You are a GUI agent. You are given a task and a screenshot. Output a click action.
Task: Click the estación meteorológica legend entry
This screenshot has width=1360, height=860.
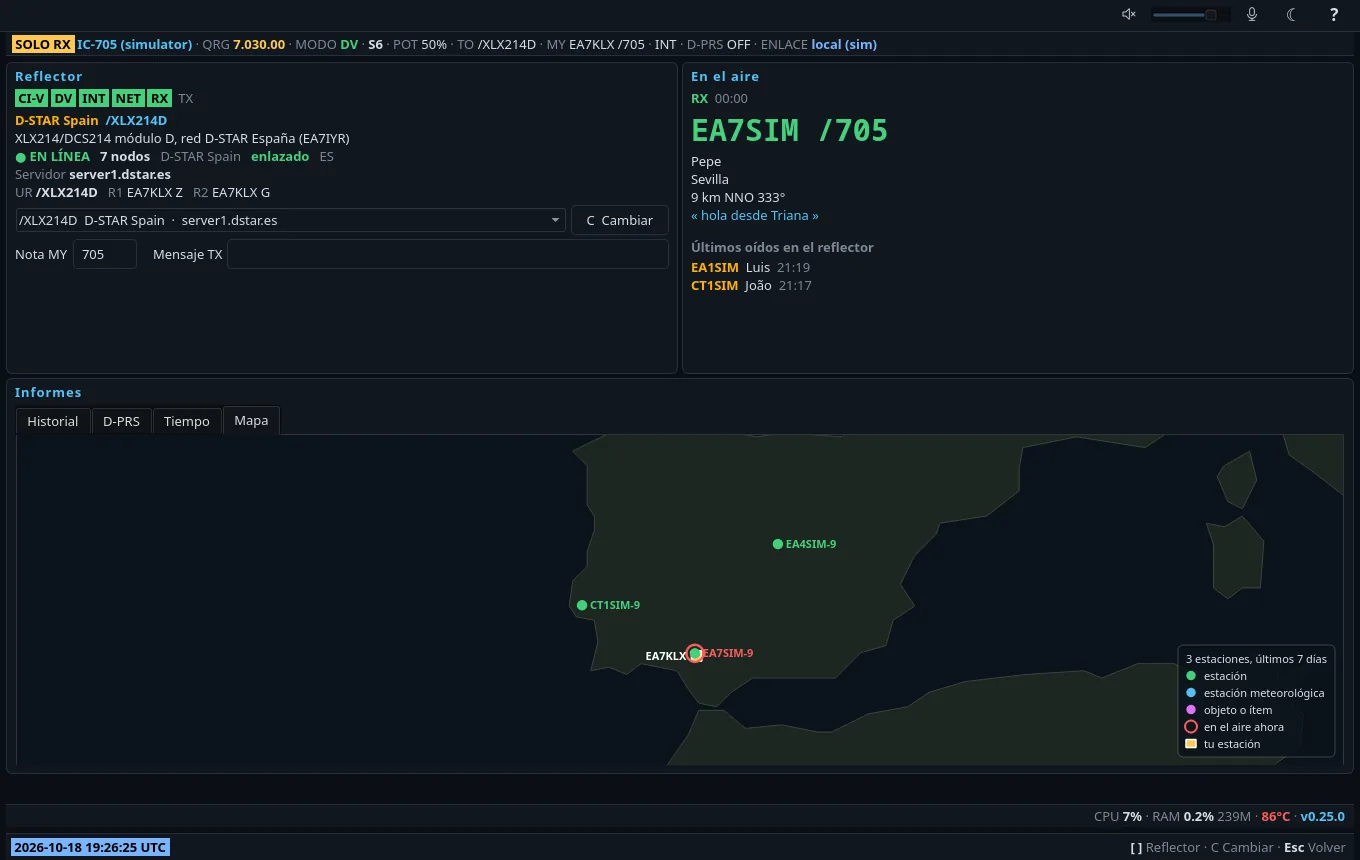tap(1255, 693)
